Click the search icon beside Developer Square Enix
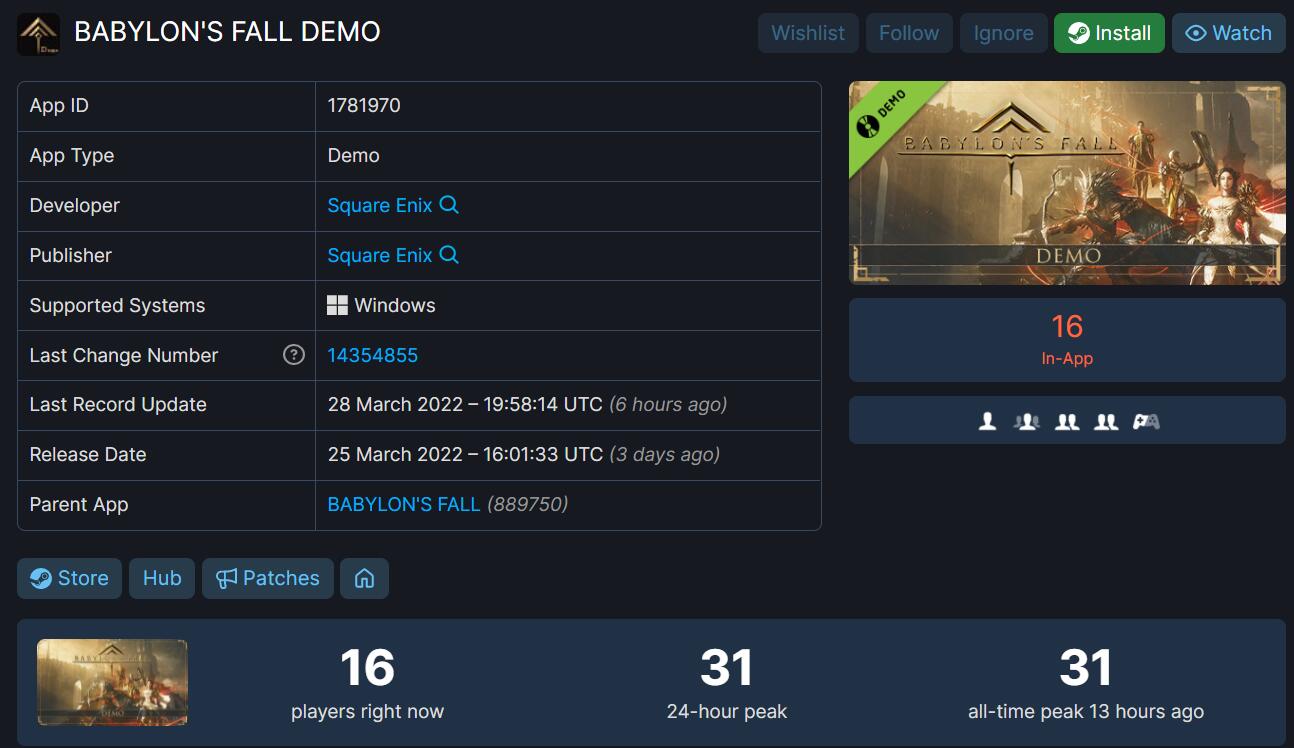 click(x=449, y=205)
